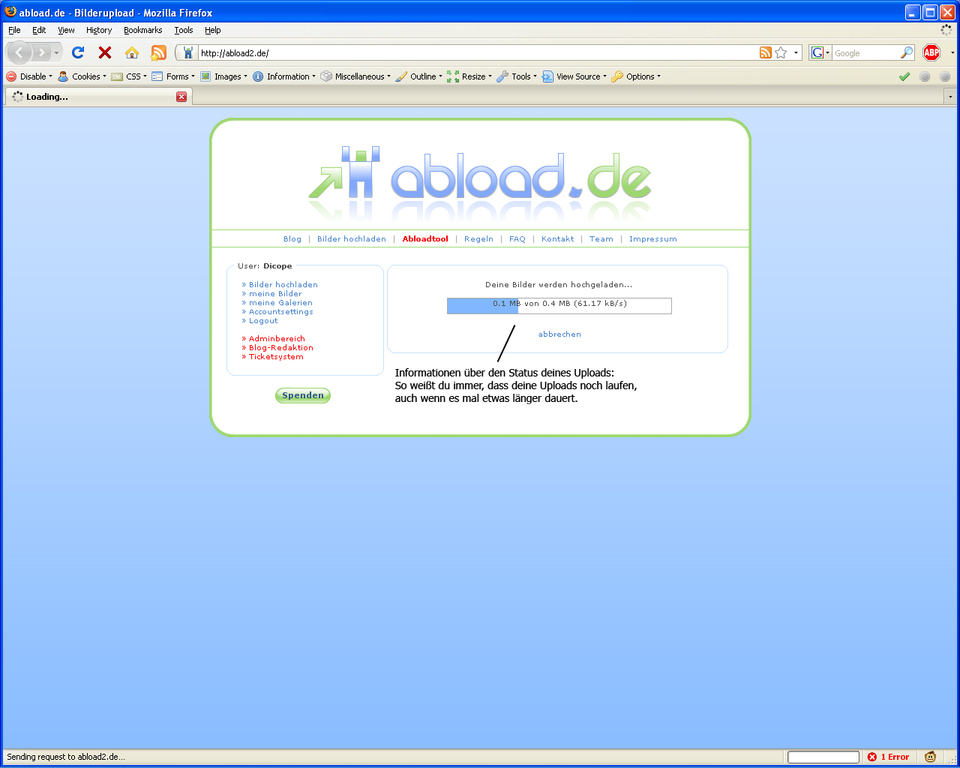Open the File menu
Viewport: 960px width, 768px height.
[14, 30]
